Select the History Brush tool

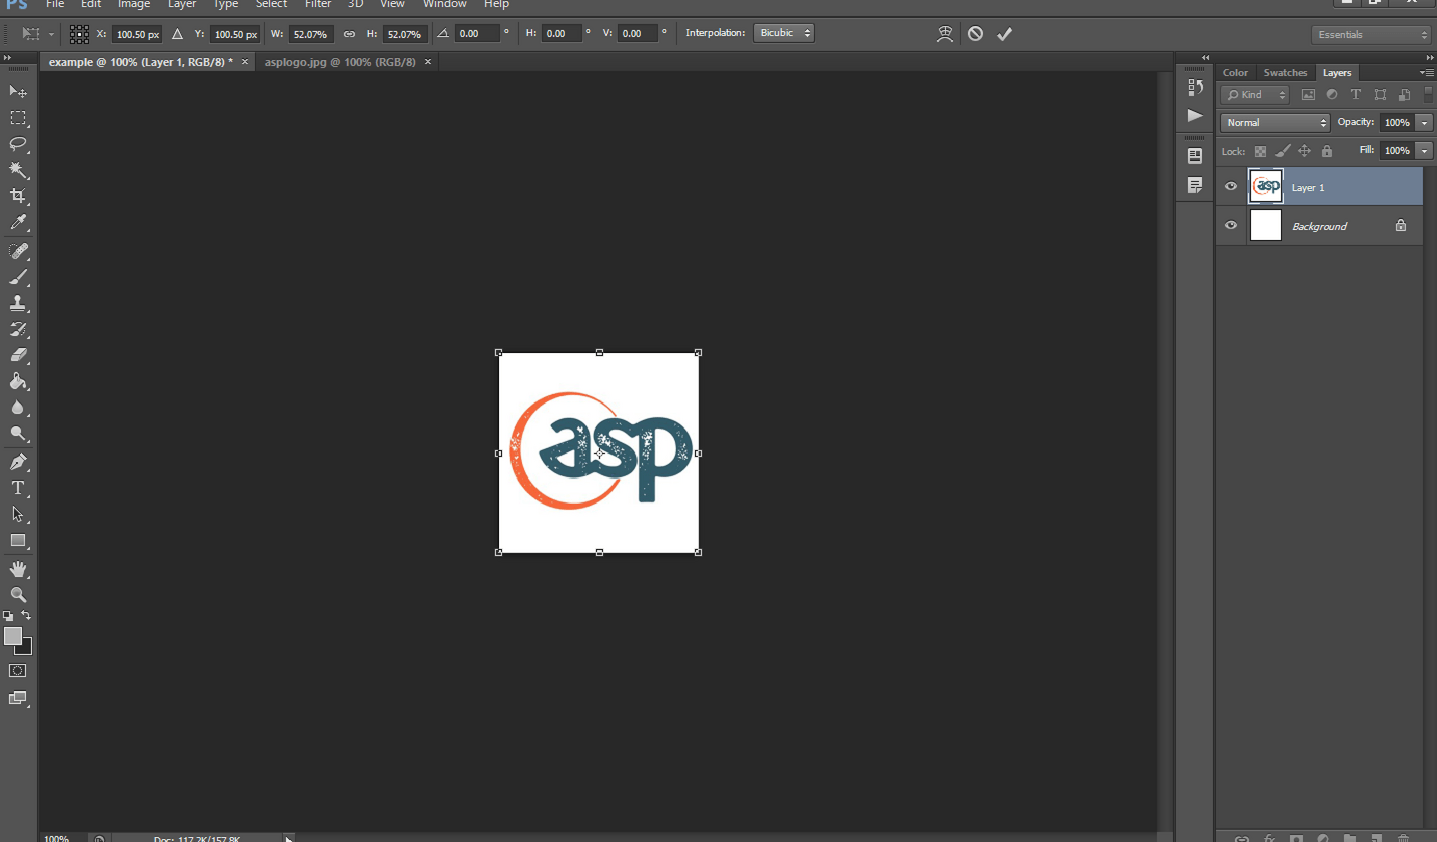tap(18, 329)
